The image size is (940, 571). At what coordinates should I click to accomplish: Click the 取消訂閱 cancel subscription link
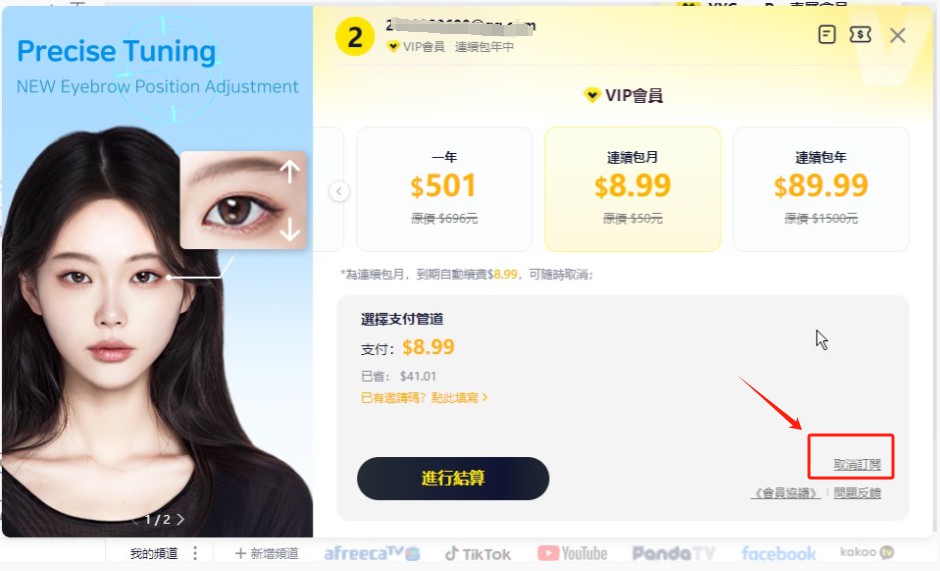[x=857, y=464]
